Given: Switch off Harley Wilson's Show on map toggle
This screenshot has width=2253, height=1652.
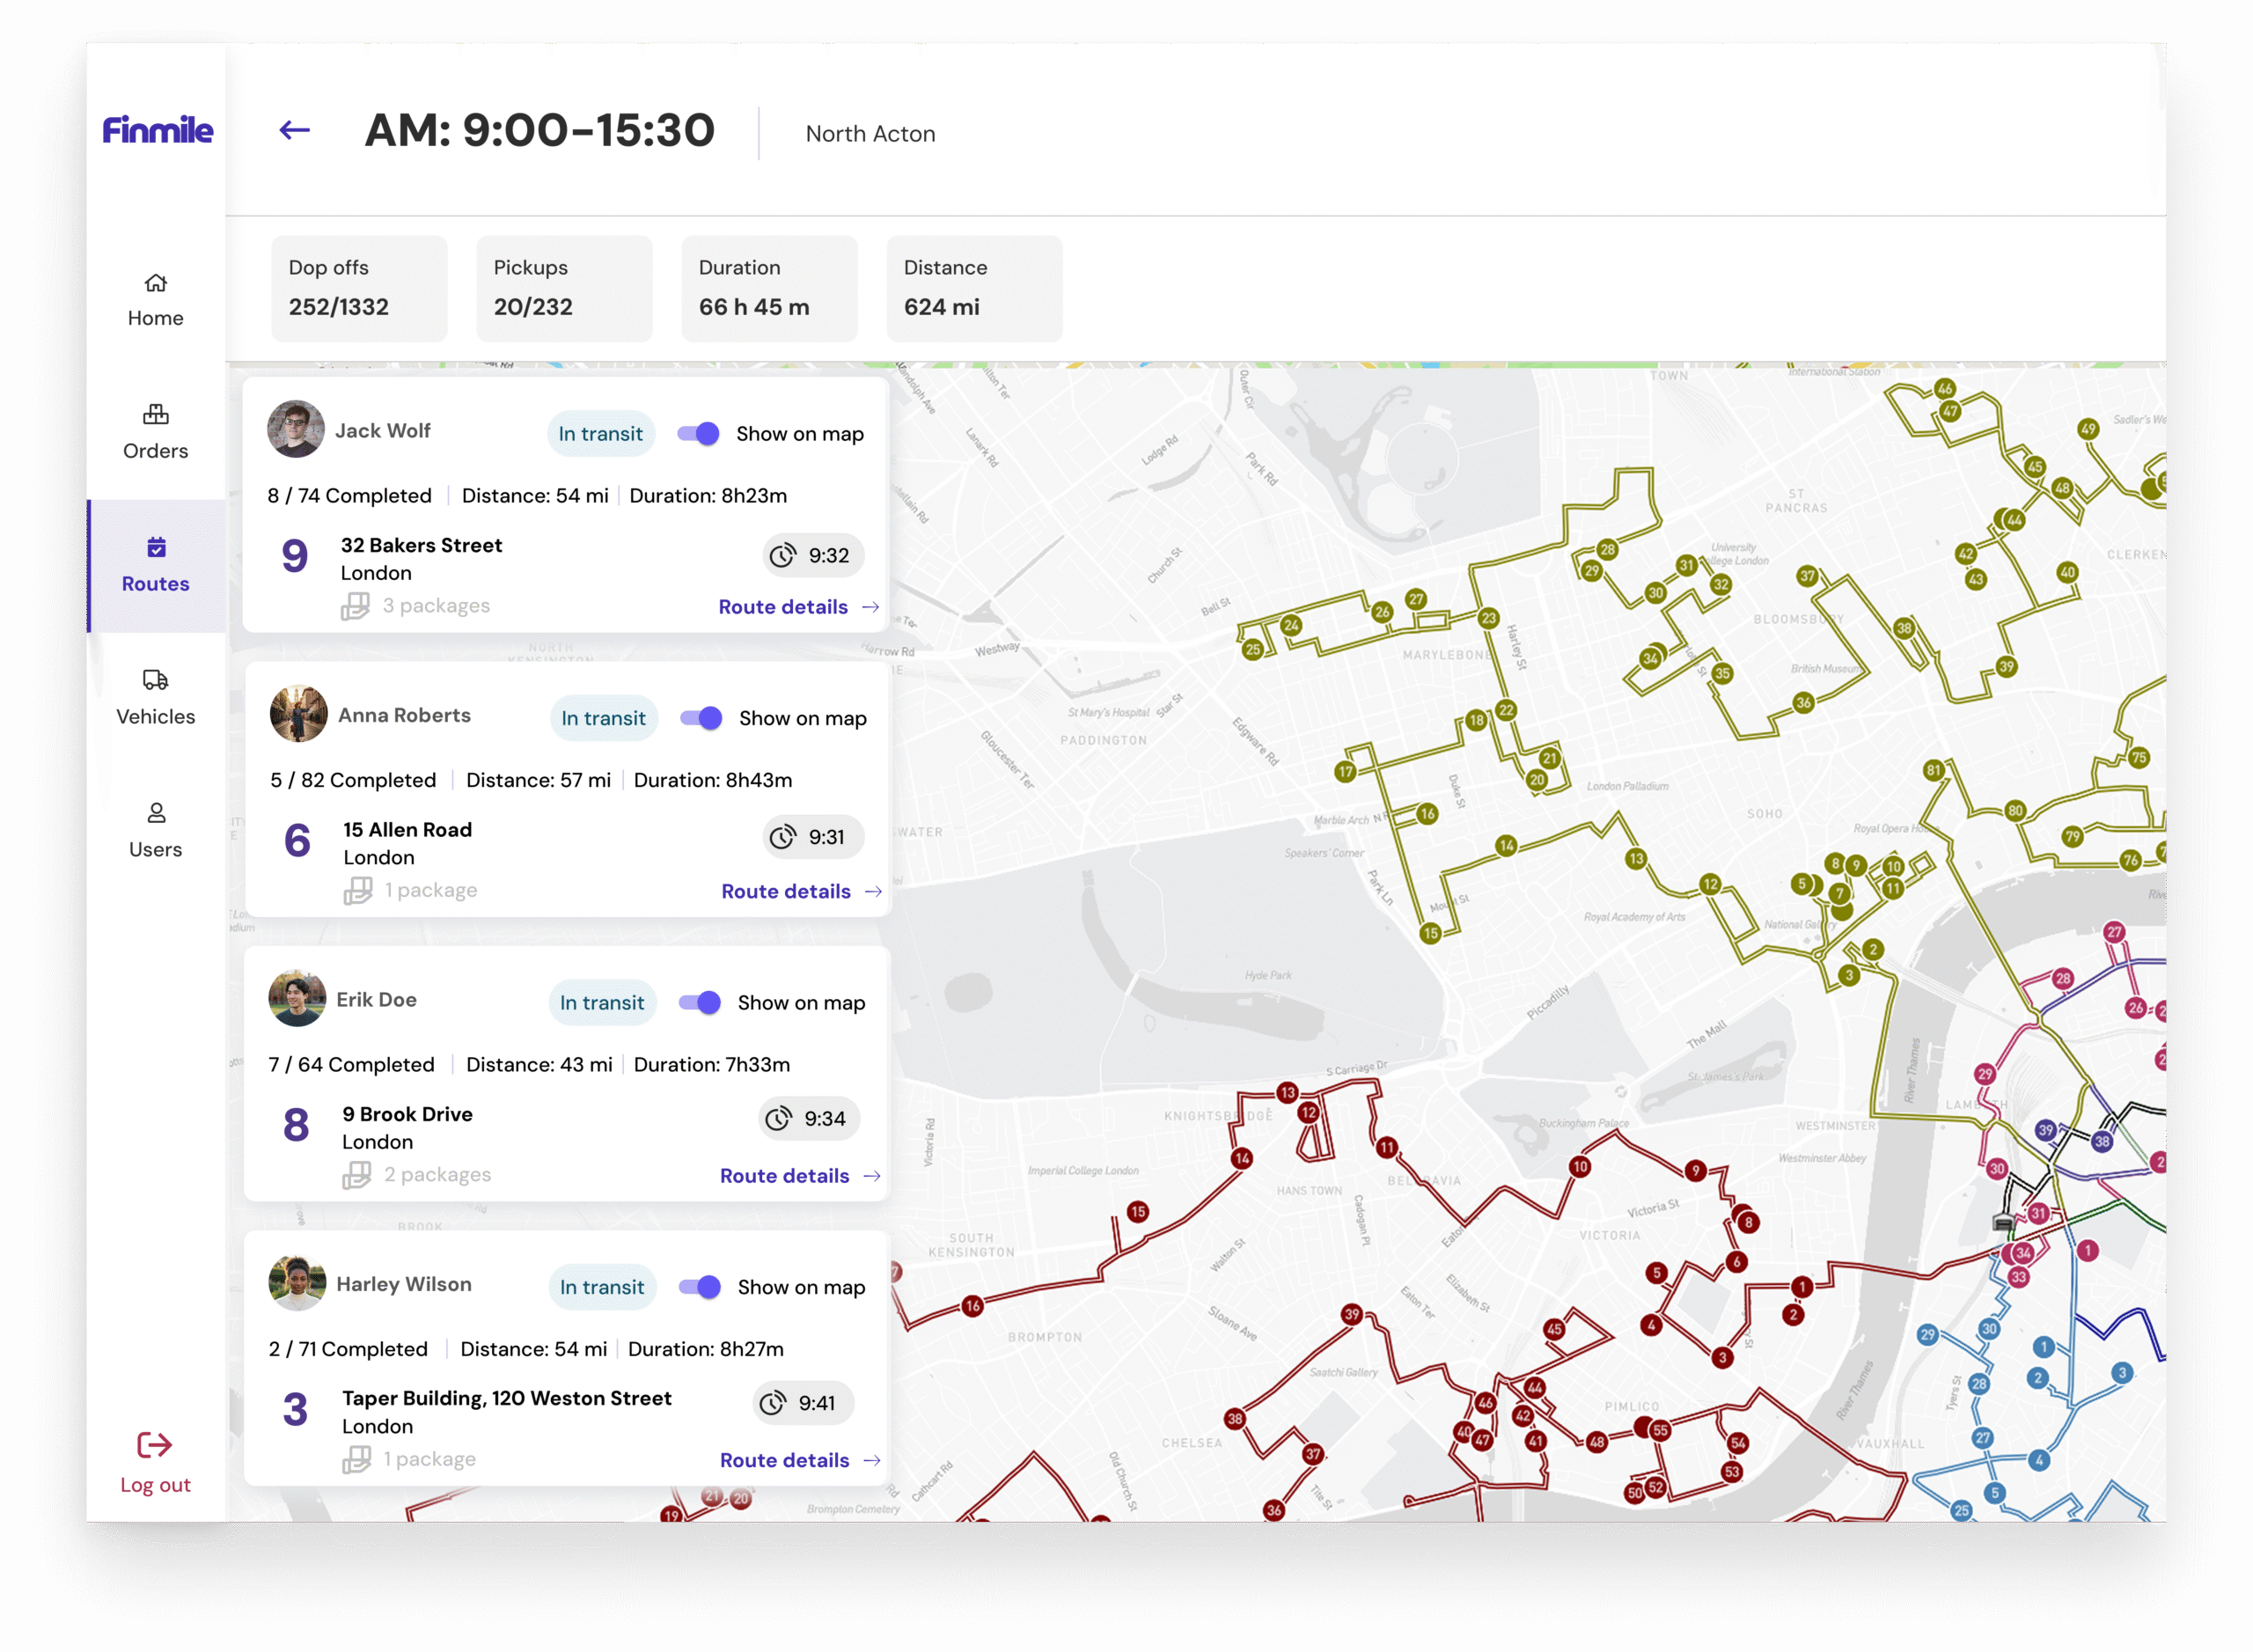Looking at the screenshot, I should [700, 1287].
